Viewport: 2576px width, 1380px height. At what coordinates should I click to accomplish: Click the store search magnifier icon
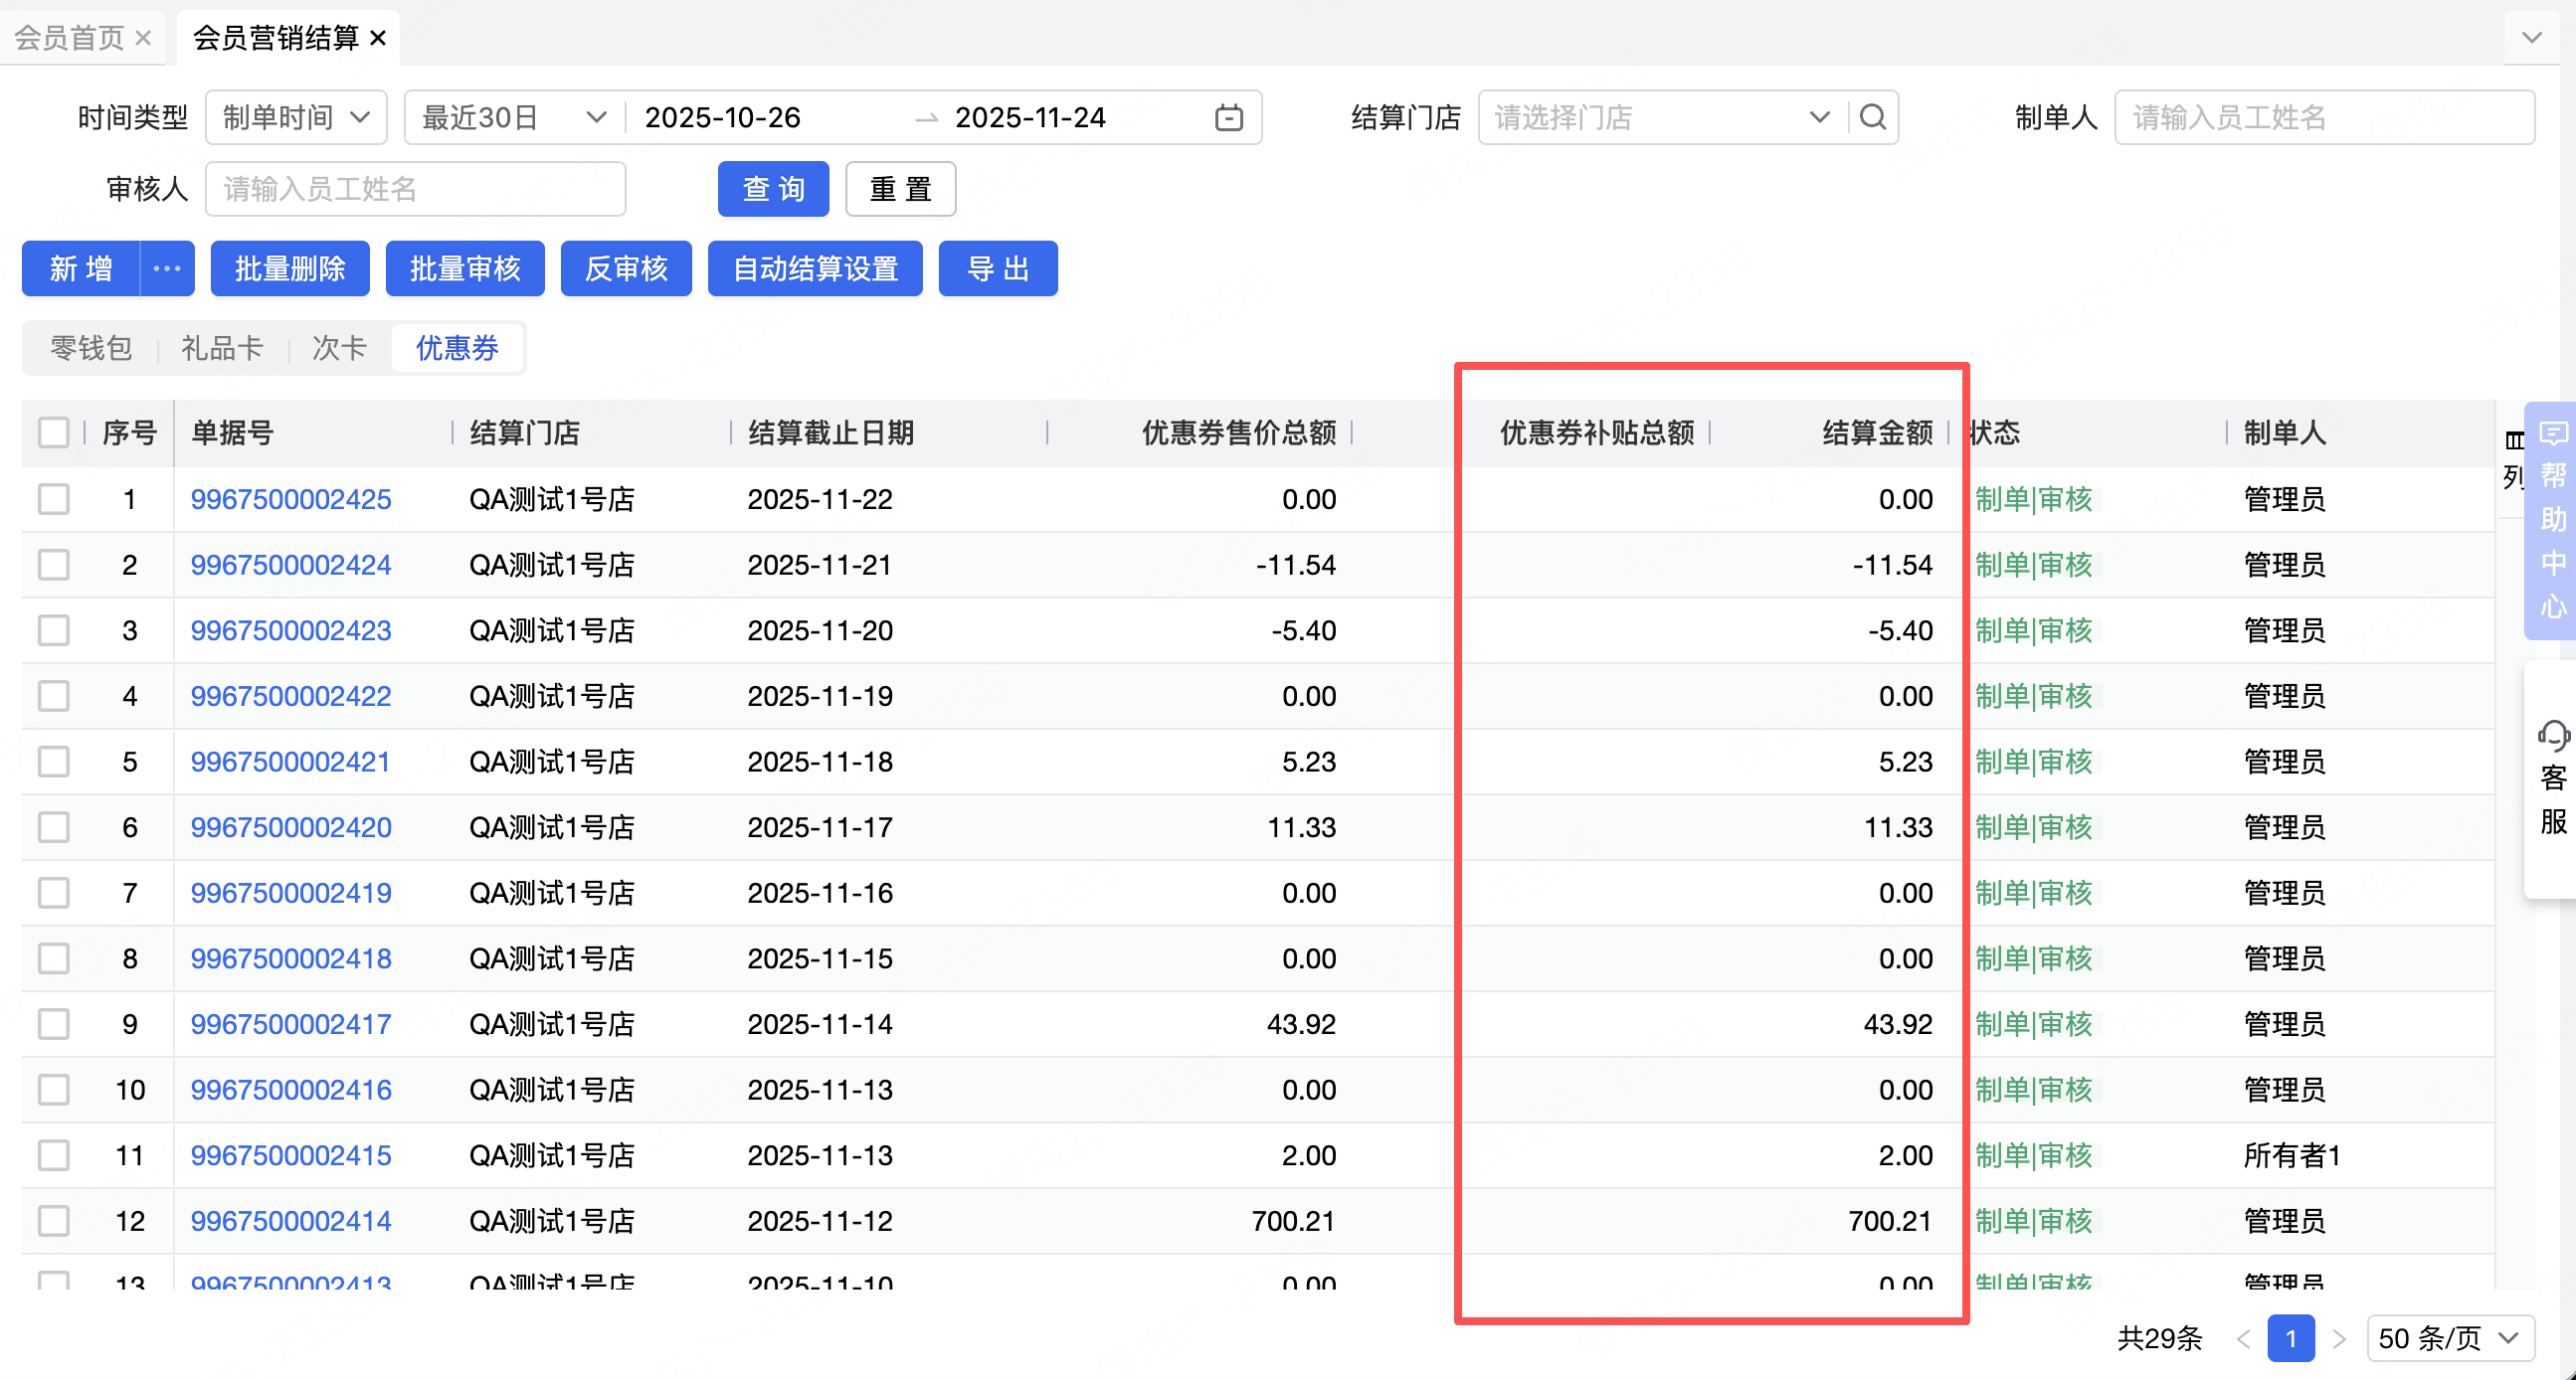pos(1873,118)
